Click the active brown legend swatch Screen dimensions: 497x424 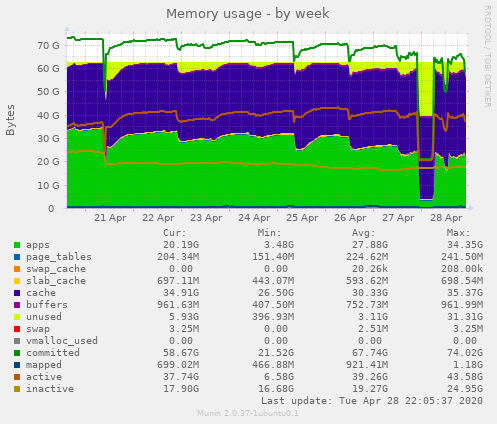click(17, 377)
